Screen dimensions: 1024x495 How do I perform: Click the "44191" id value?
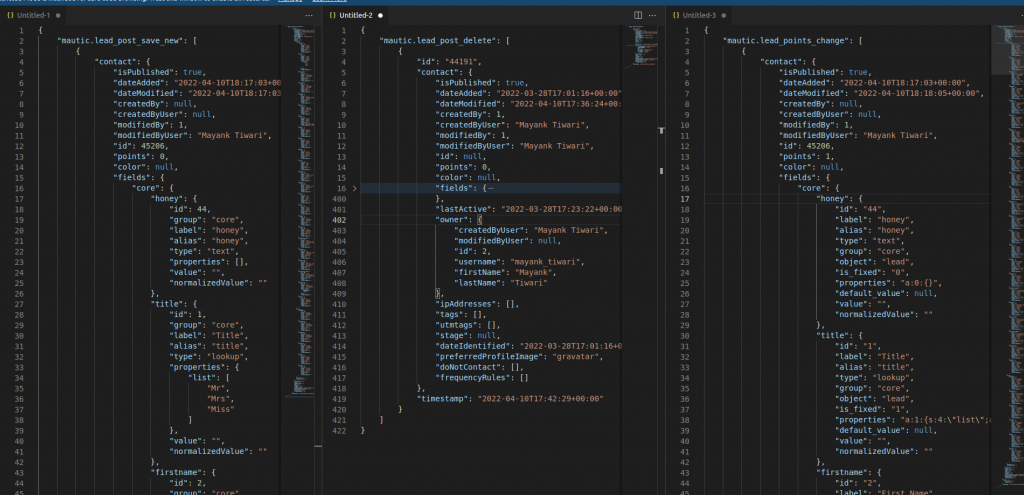462,62
